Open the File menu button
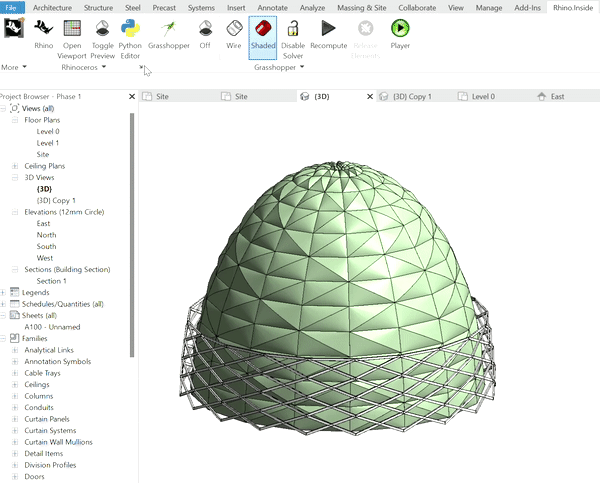Screen dimensions: 600x483 [x=13, y=7]
